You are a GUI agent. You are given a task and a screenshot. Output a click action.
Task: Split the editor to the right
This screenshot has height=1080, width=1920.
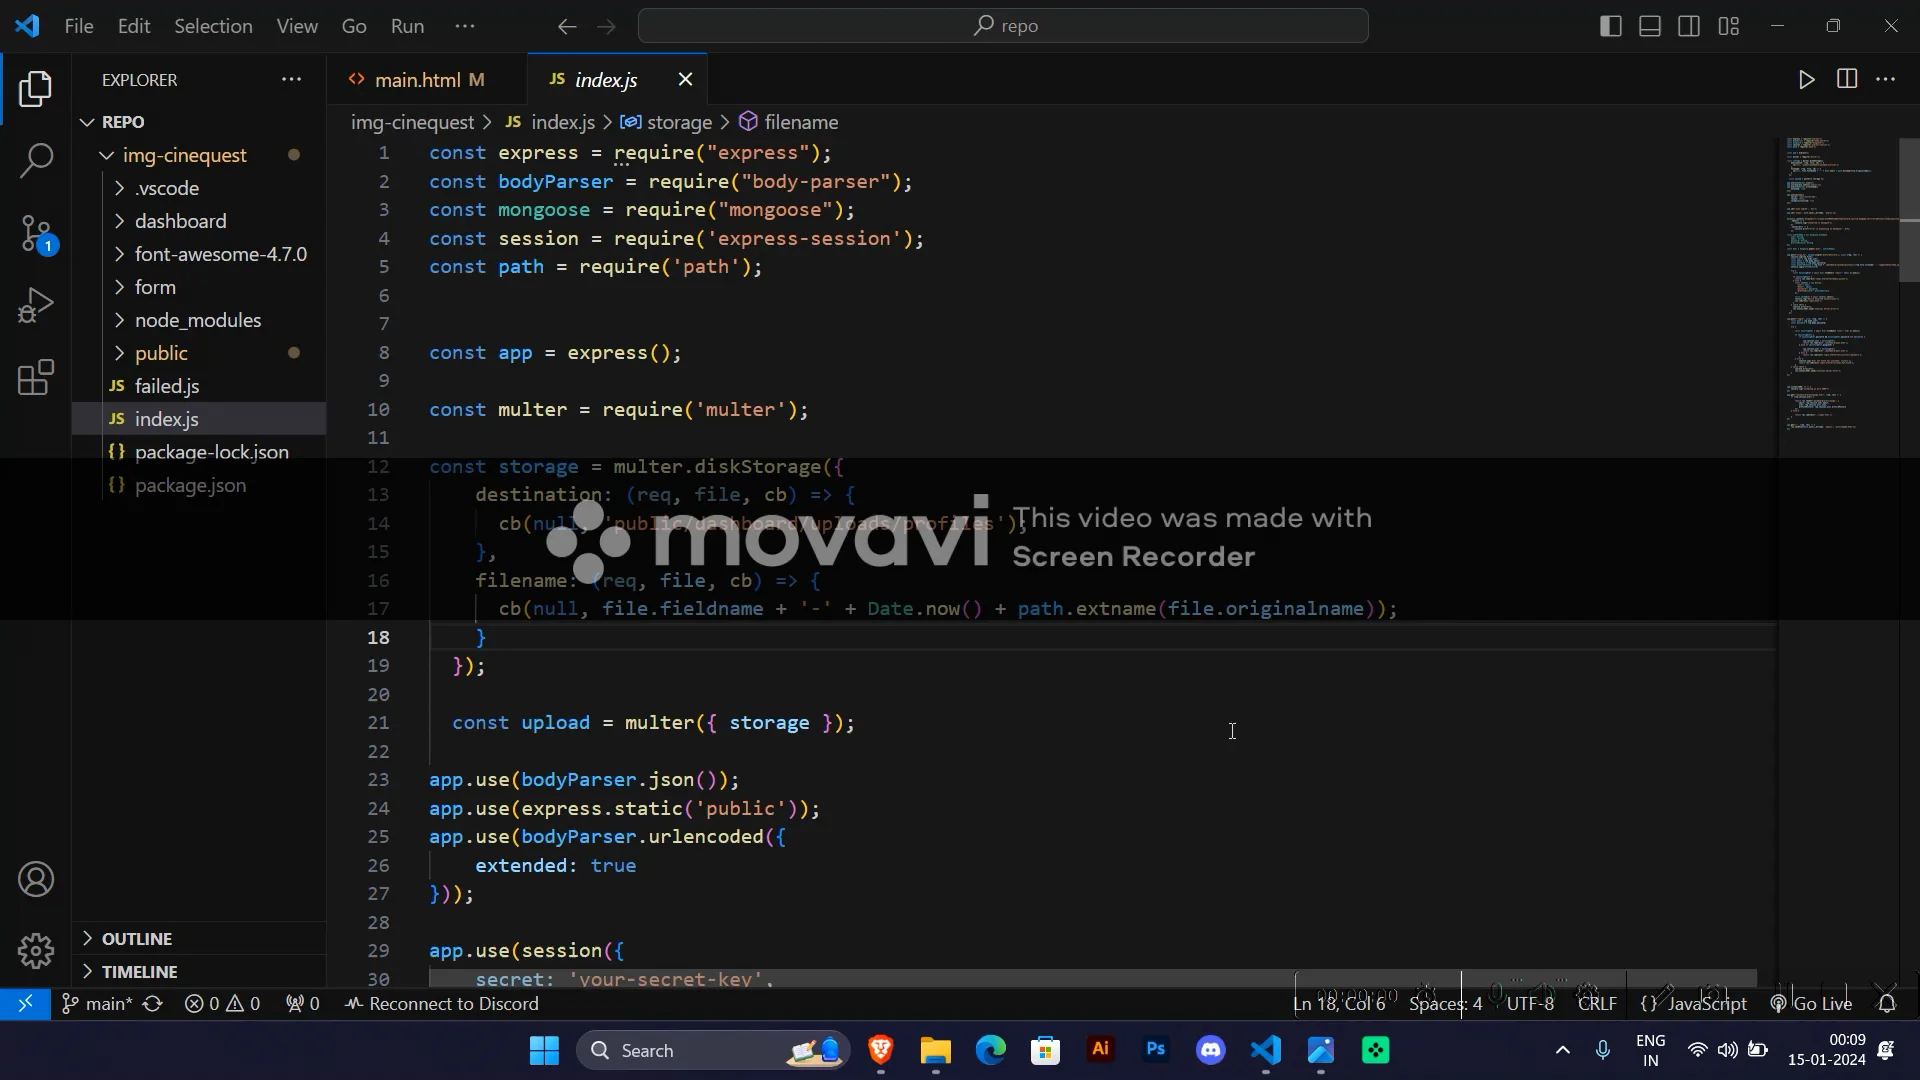click(x=1847, y=80)
